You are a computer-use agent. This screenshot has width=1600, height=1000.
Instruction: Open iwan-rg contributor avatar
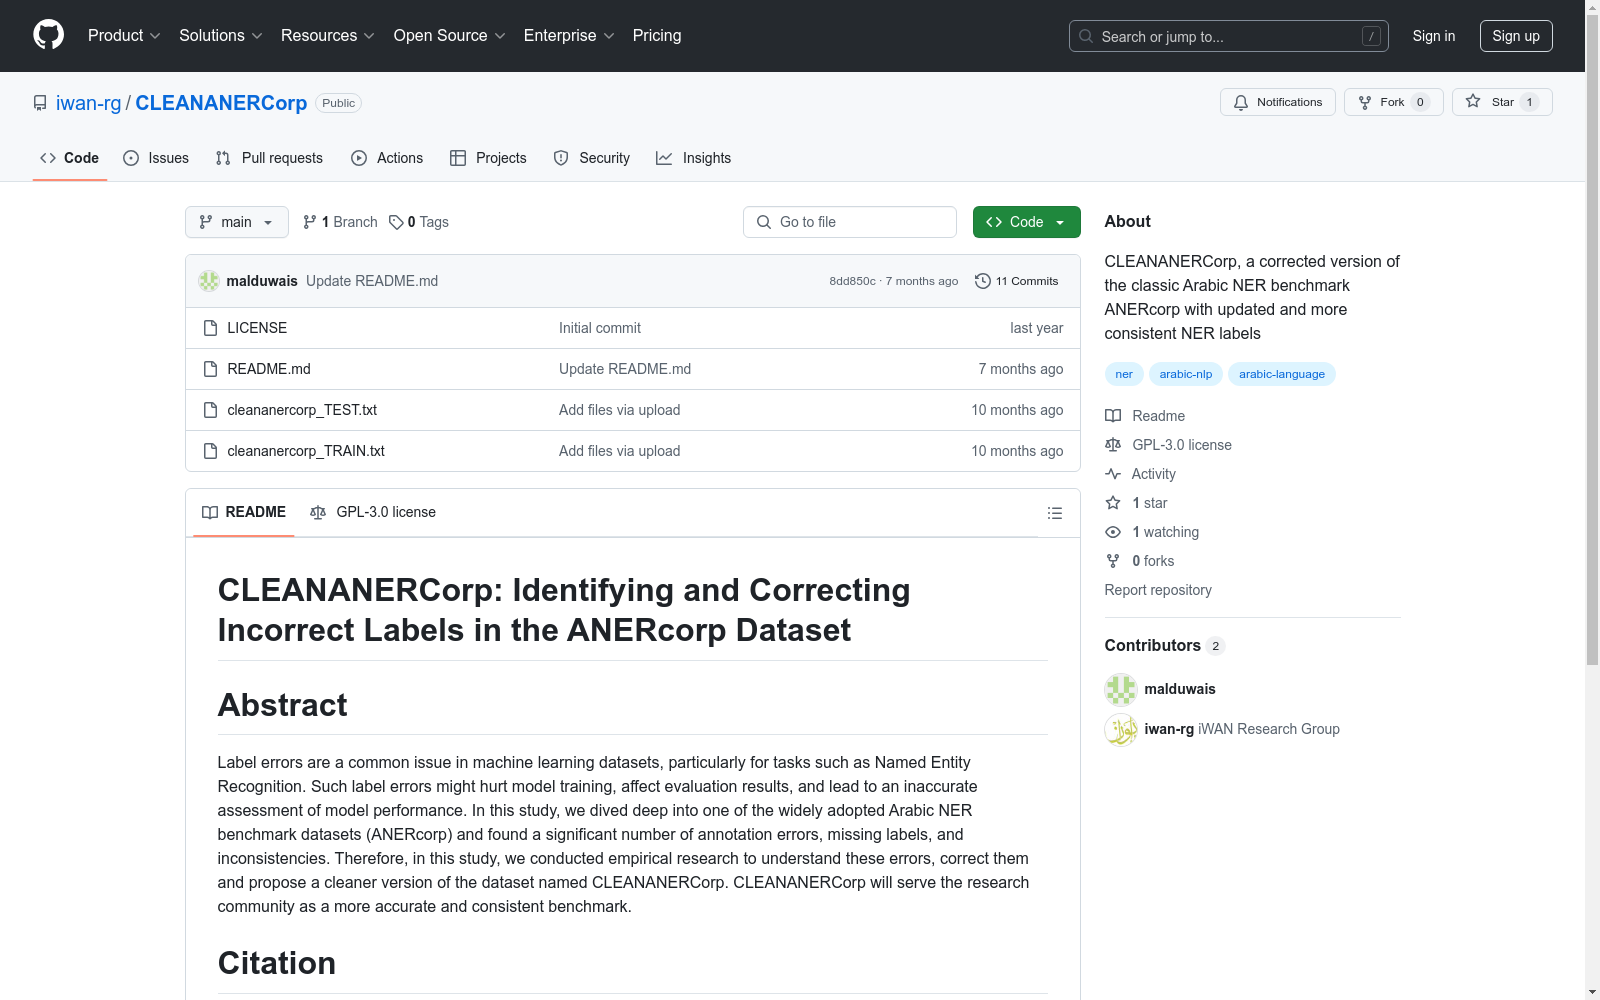tap(1121, 729)
